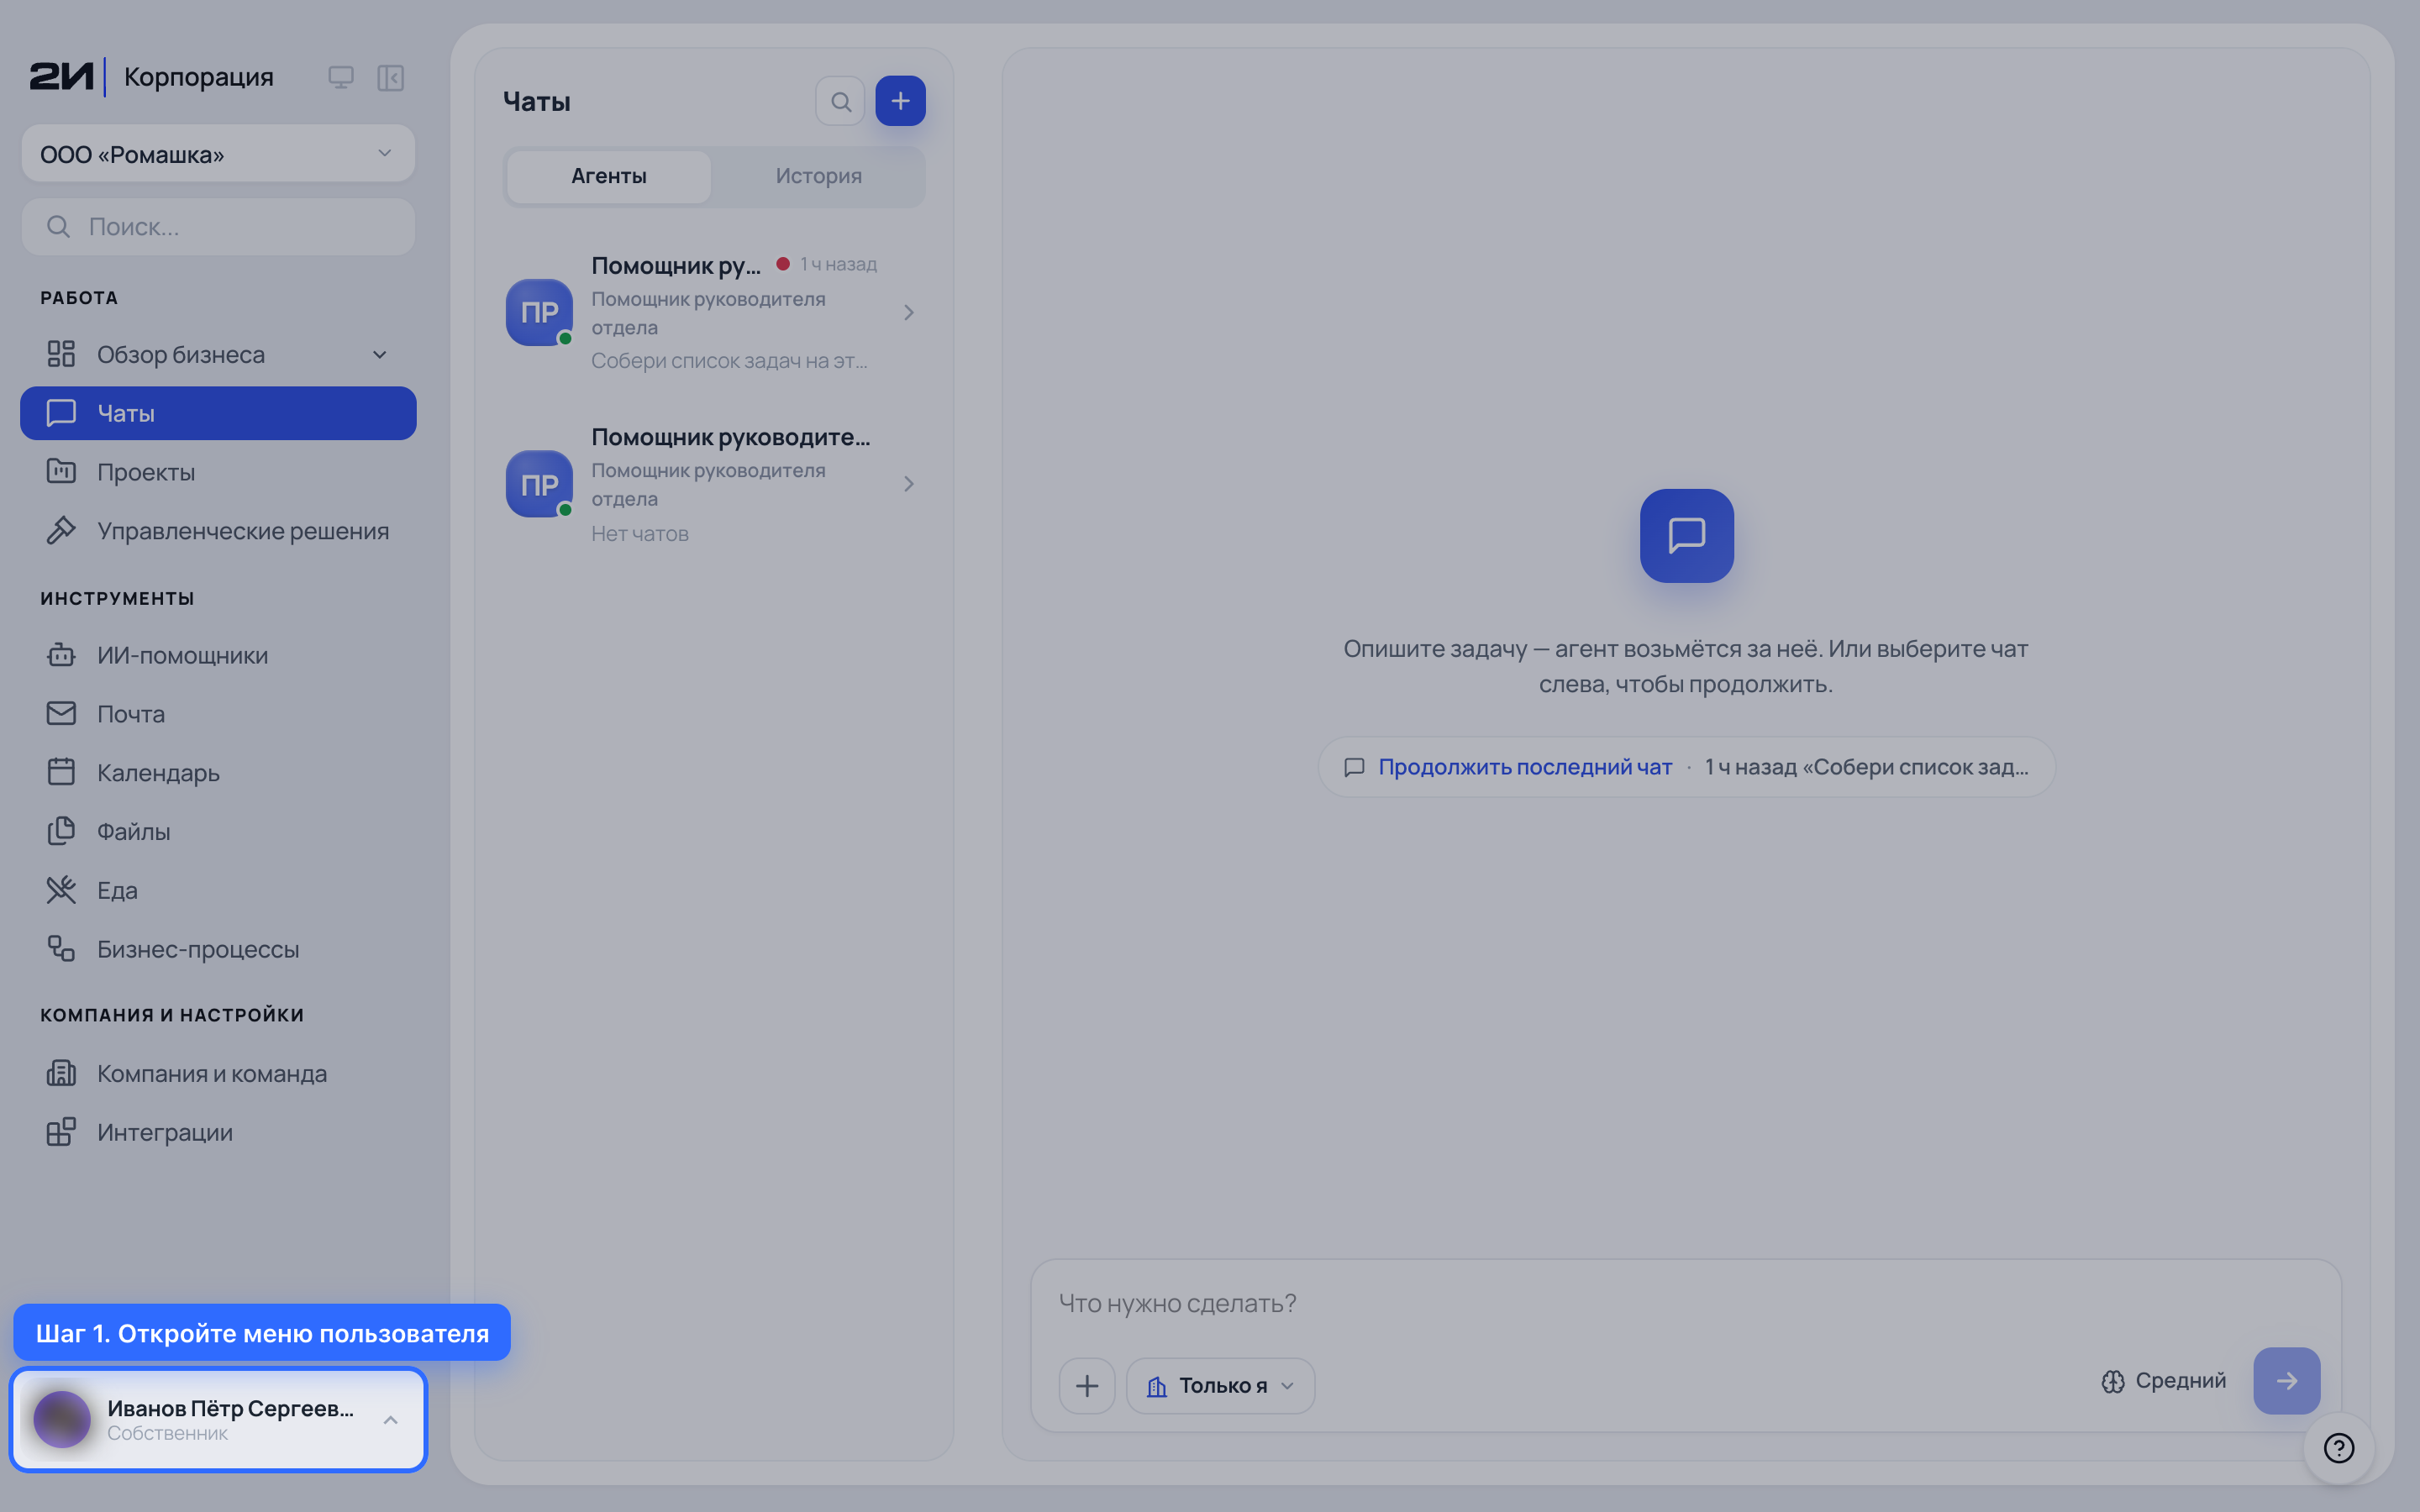Go to Проекты section
2420x1512 pixels.
point(218,472)
